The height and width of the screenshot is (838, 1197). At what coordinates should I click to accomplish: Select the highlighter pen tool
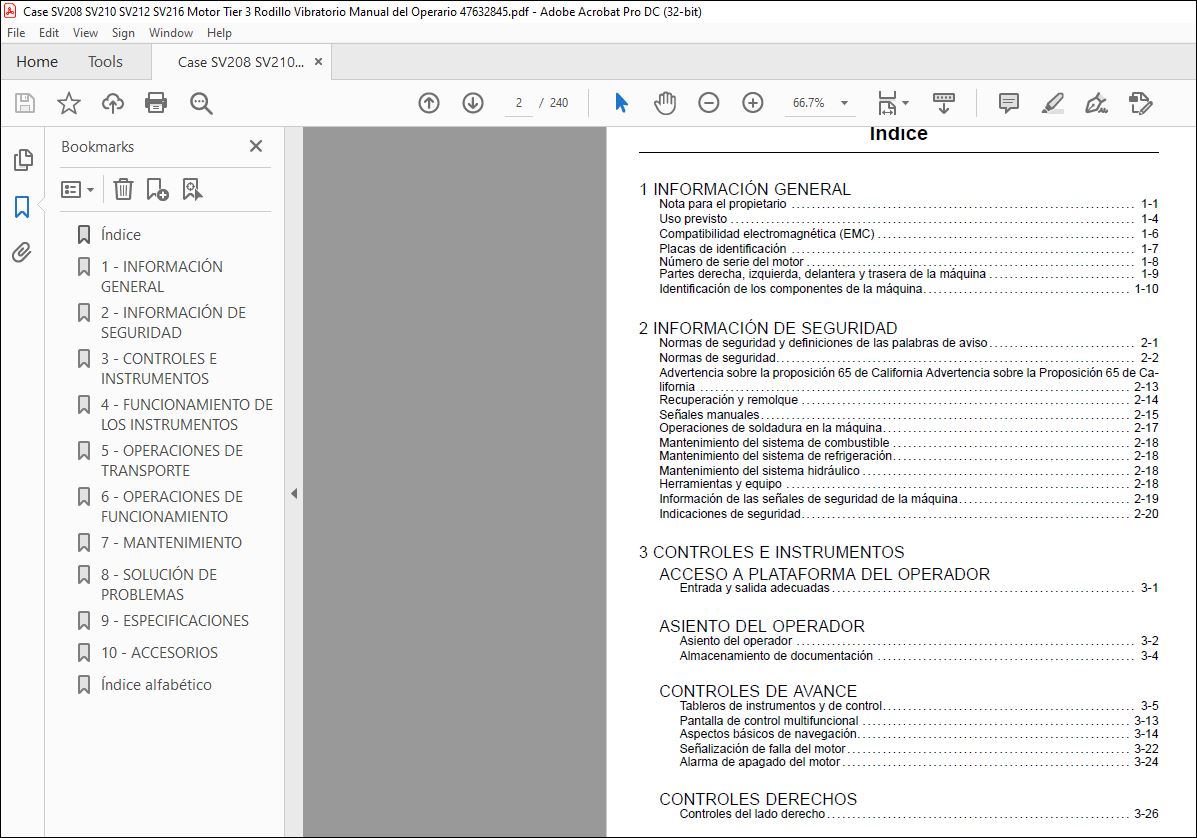click(1053, 103)
